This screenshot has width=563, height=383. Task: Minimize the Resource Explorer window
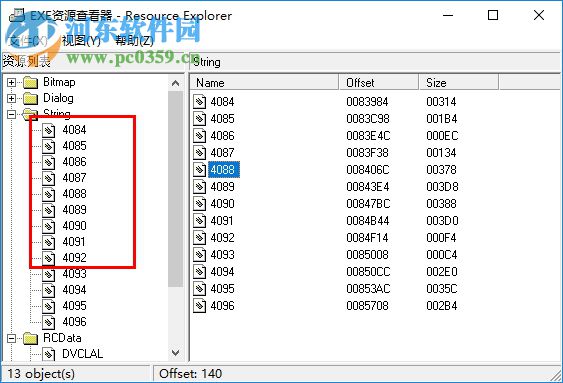(448, 15)
